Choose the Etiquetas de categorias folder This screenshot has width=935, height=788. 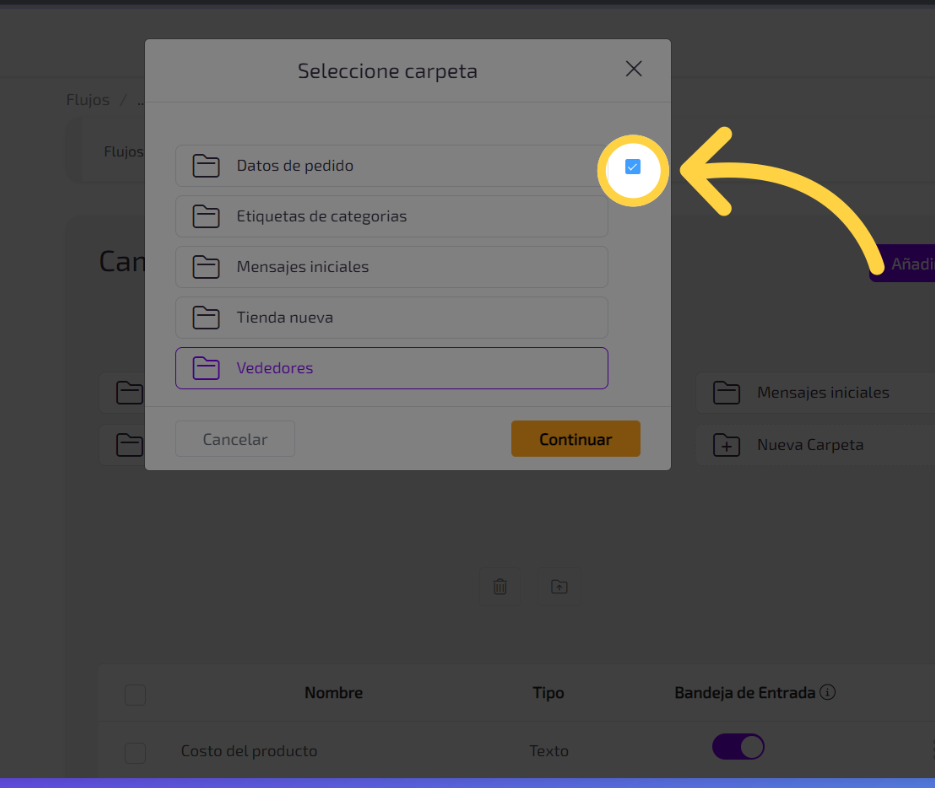coord(391,216)
